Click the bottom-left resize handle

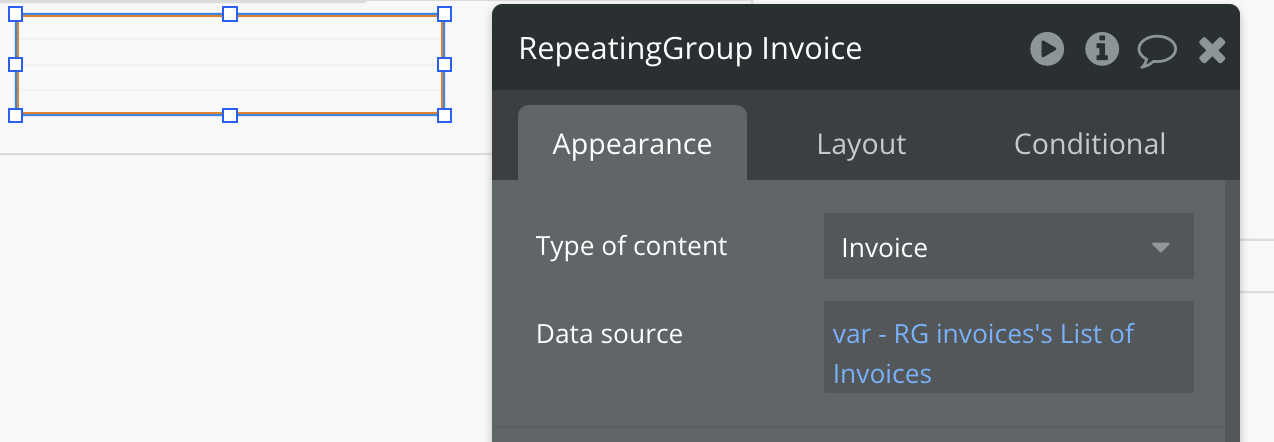click(15, 115)
